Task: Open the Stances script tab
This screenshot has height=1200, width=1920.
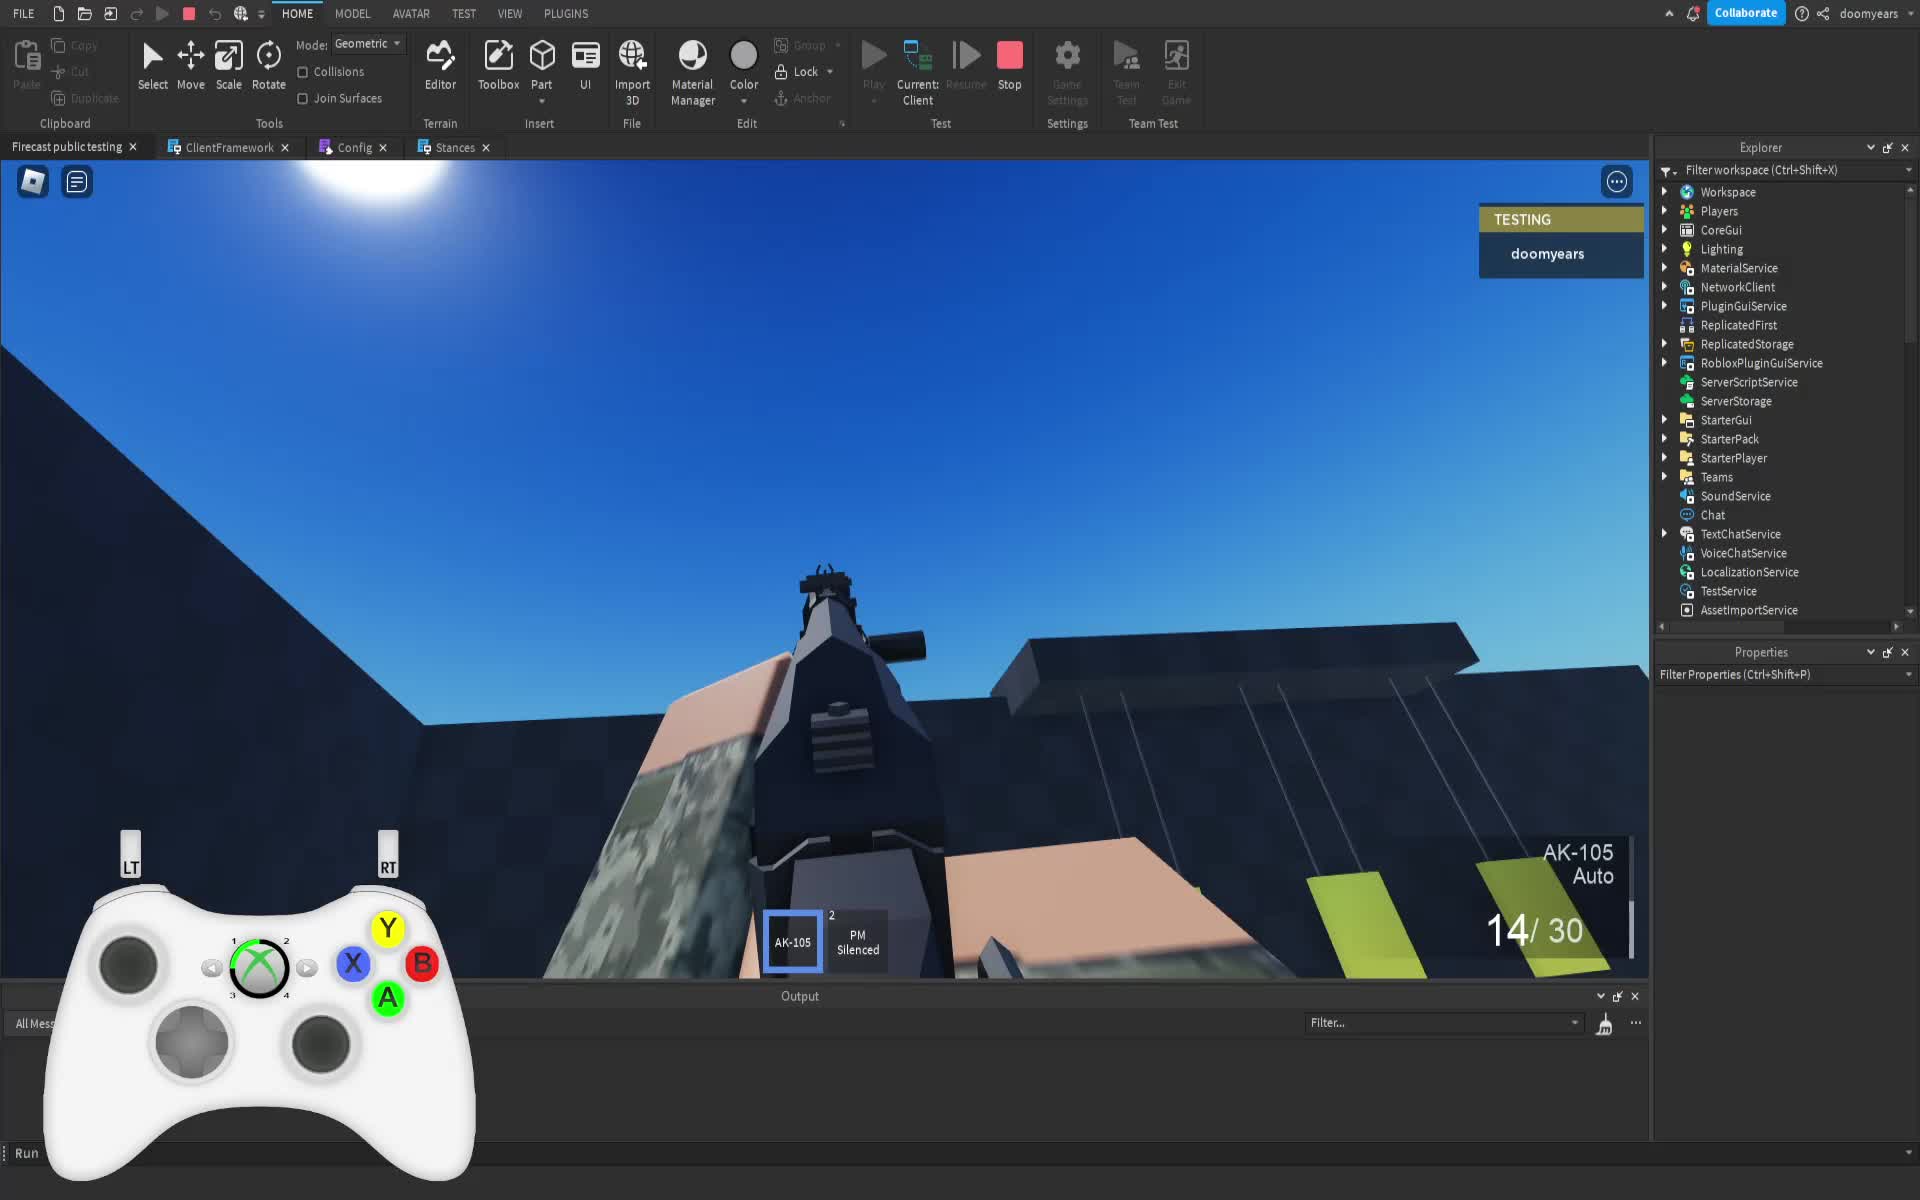Action: tap(453, 147)
